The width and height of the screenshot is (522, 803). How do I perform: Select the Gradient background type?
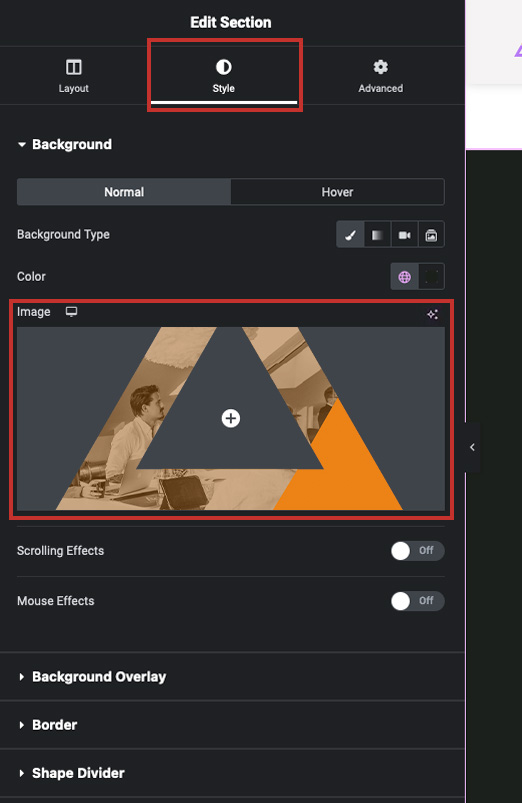coord(378,235)
